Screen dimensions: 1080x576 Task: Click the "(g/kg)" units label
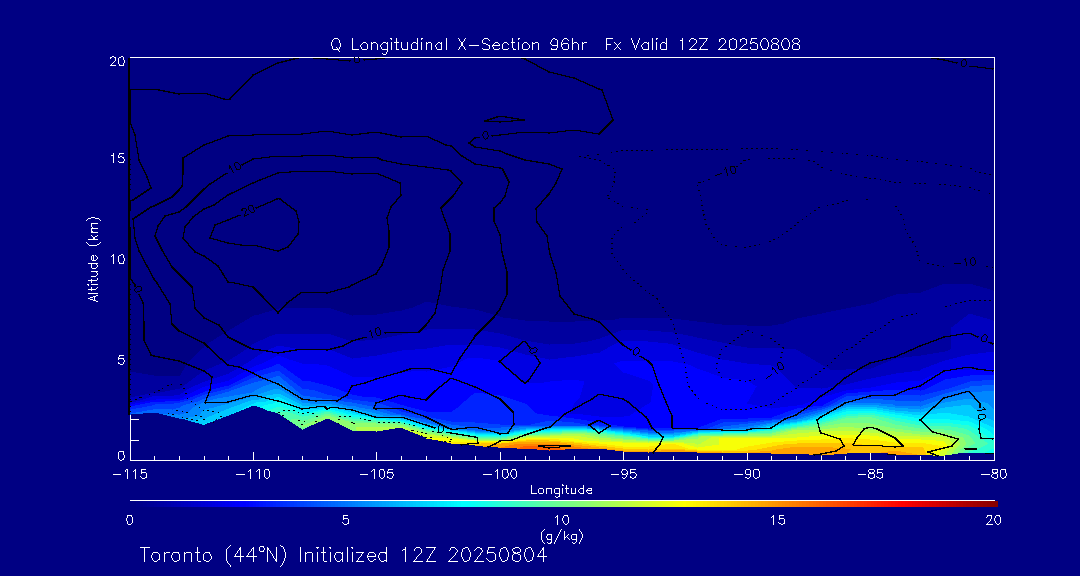561,536
